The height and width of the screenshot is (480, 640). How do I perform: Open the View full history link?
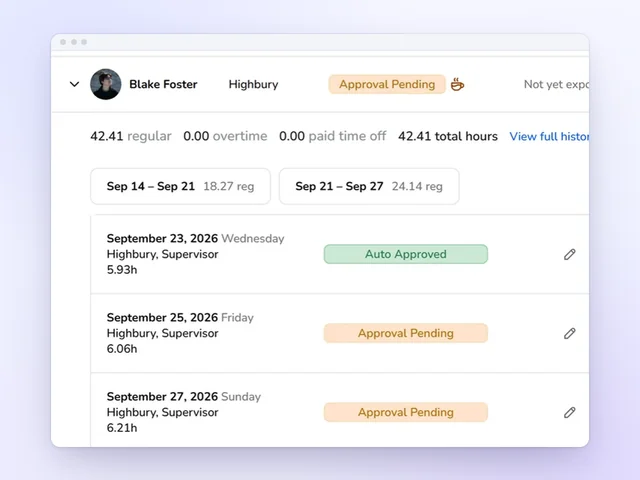pyautogui.click(x=549, y=136)
